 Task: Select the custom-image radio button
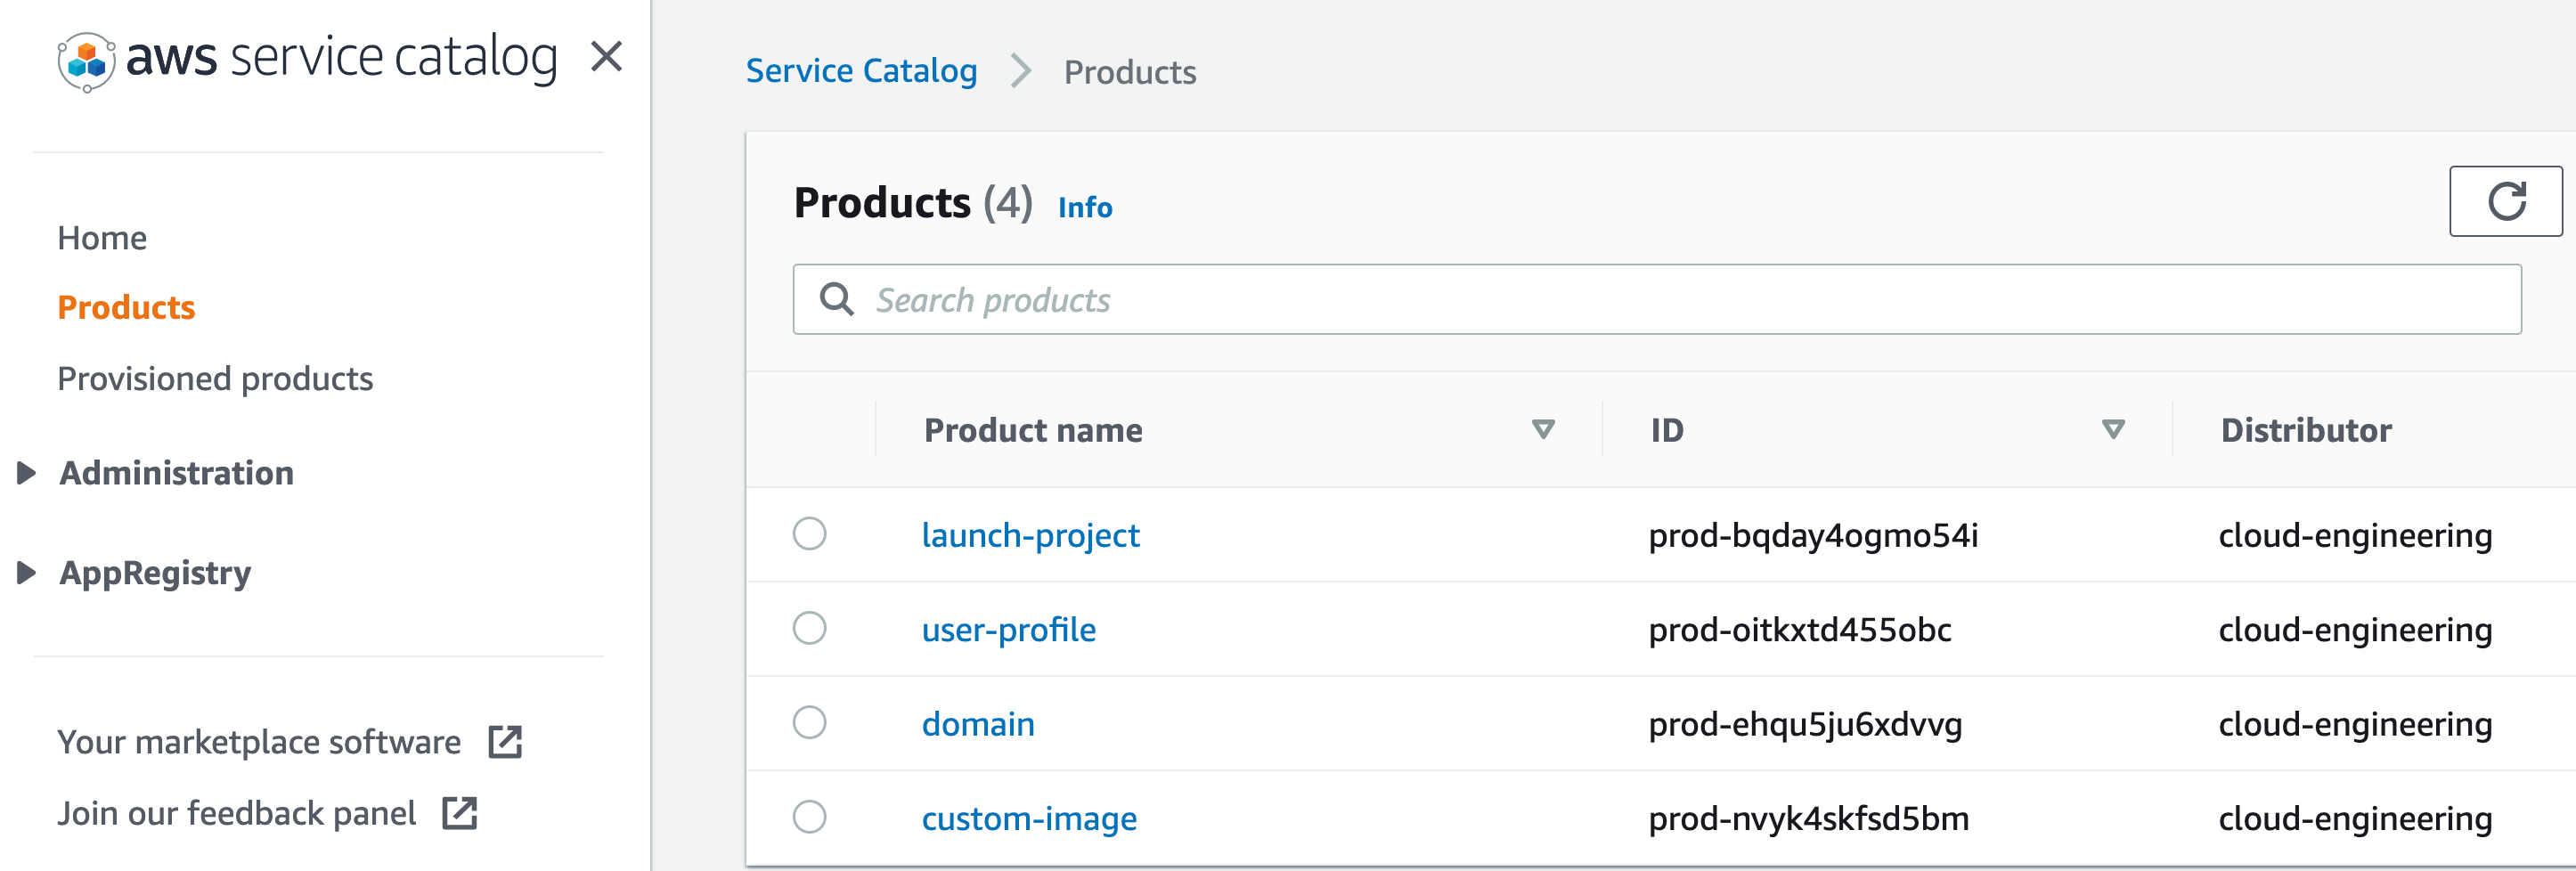pyautogui.click(x=809, y=817)
